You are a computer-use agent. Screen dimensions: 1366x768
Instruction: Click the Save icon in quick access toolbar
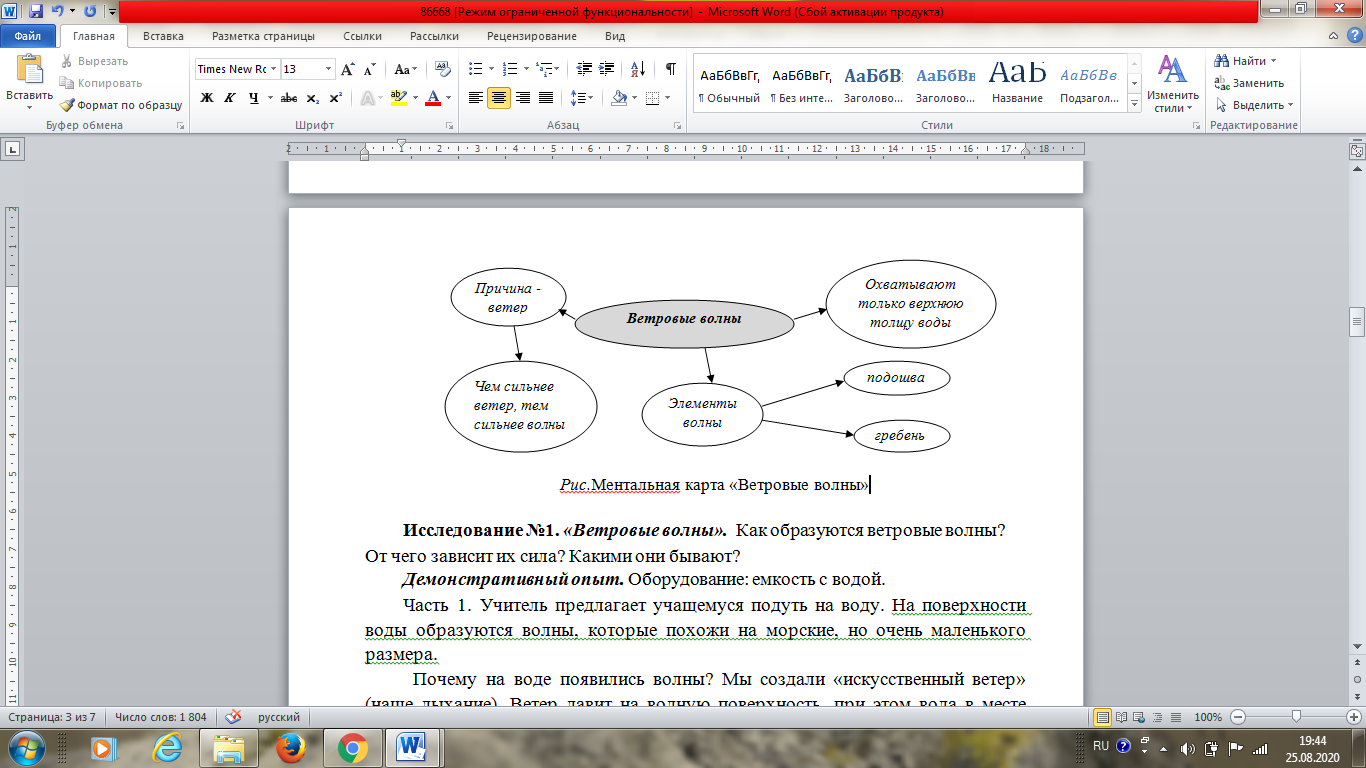click(36, 12)
